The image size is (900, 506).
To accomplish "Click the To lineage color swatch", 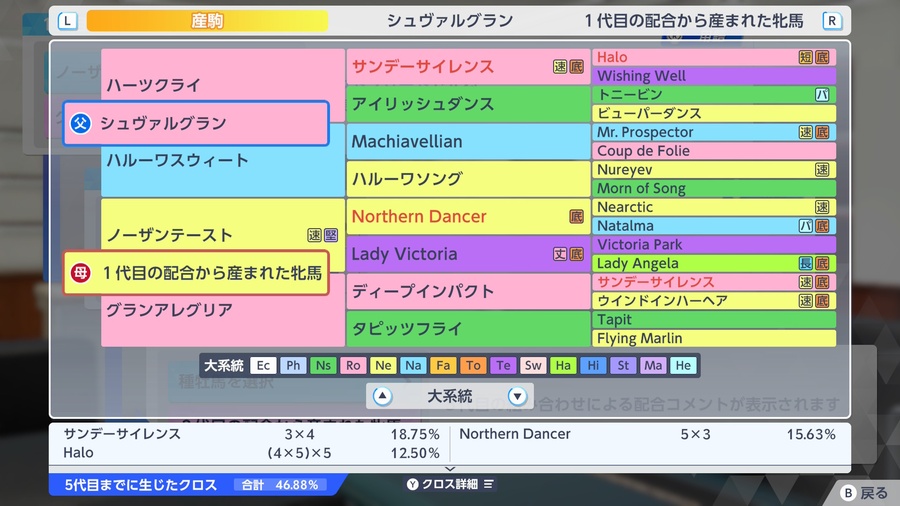I will point(473,365).
